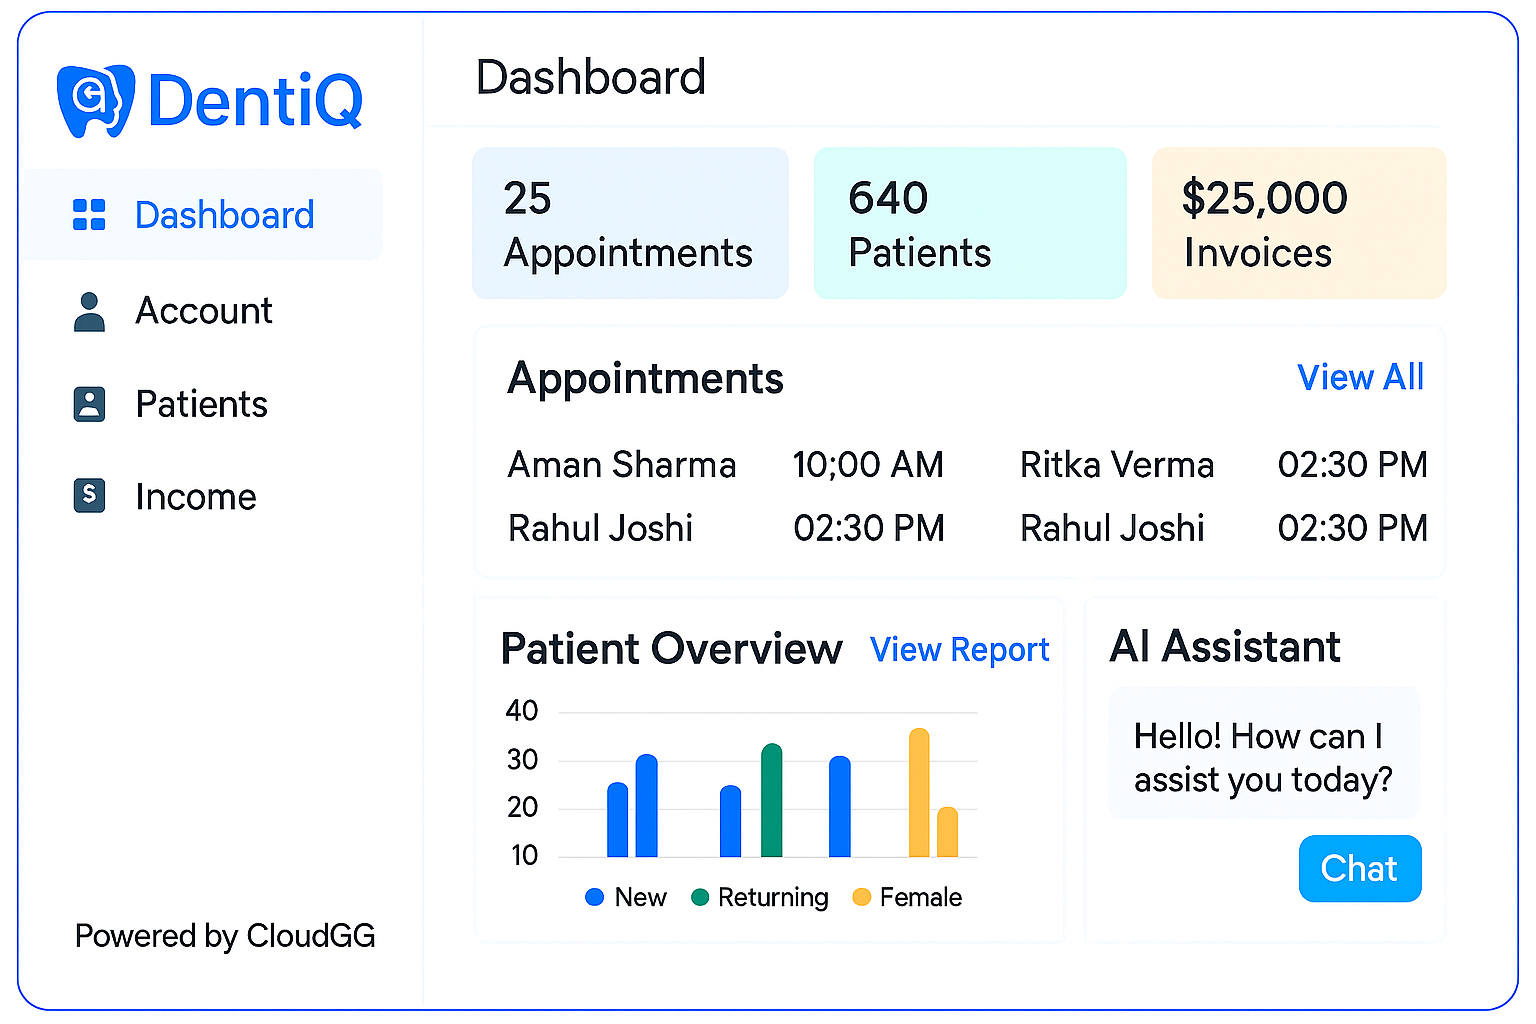Viewport: 1536px width, 1024px height.
Task: Click the Account person icon
Action: click(x=91, y=311)
